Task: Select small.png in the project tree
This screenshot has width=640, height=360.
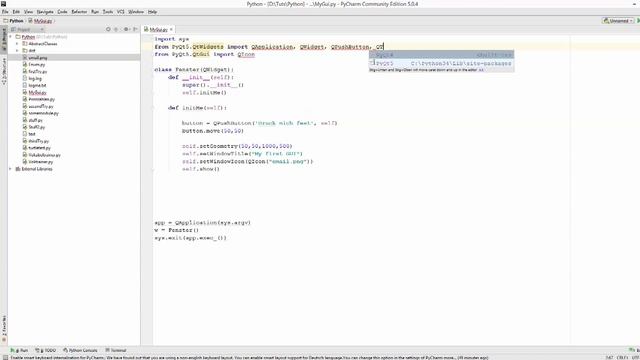Action: (38, 58)
